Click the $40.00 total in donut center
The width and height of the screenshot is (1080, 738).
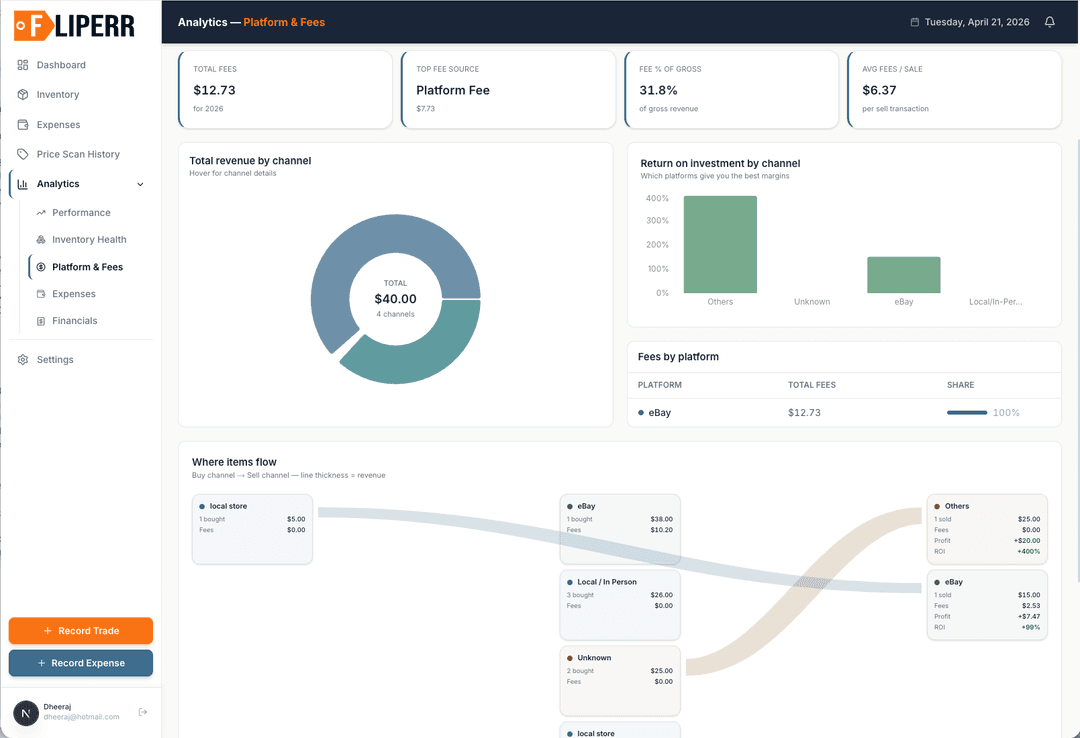click(395, 299)
